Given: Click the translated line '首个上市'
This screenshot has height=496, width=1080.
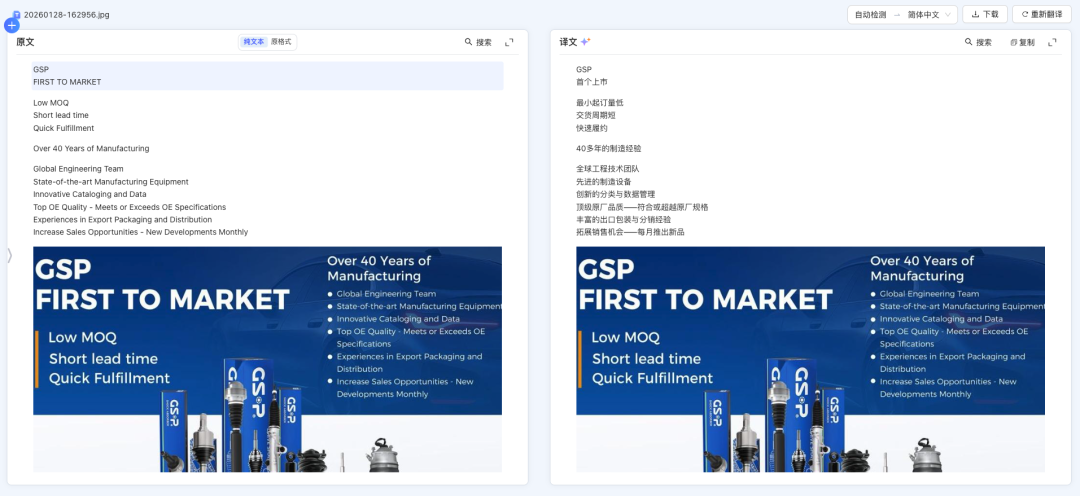Looking at the screenshot, I should (x=592, y=82).
